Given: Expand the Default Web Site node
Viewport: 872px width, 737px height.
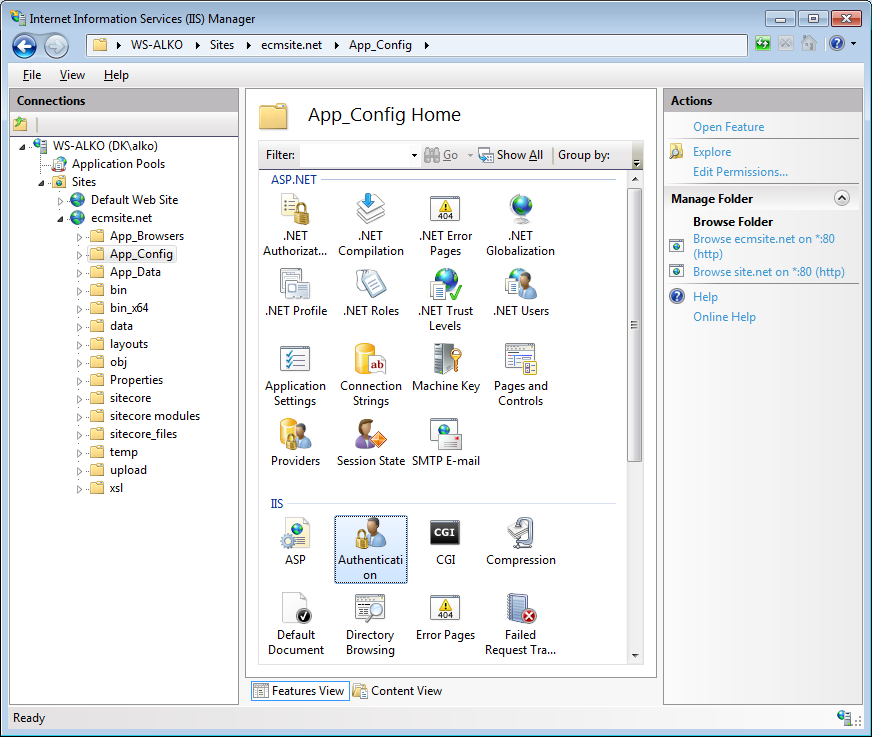Looking at the screenshot, I should click(60, 201).
